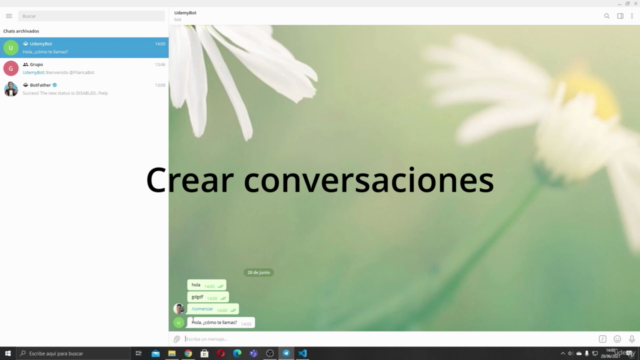Open Task View on the taskbar
The height and width of the screenshot is (360, 640).
[x=139, y=353]
